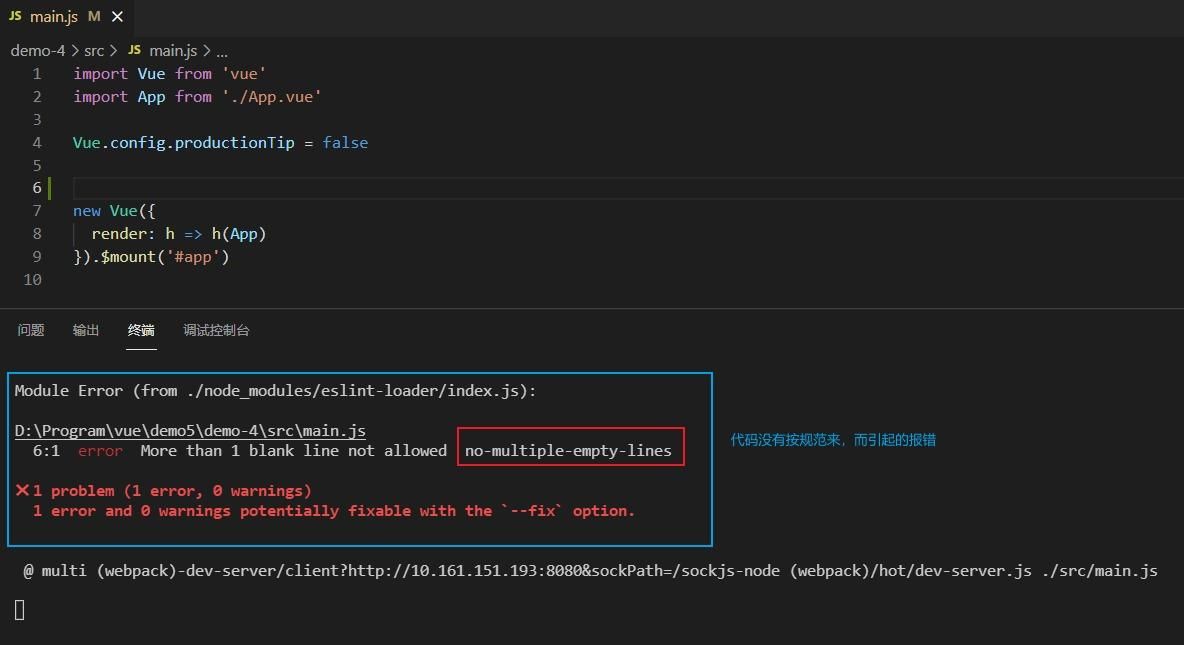This screenshot has height=645, width=1184.
Task: Show the 调试控制台 panel tab
Action: pos(216,330)
